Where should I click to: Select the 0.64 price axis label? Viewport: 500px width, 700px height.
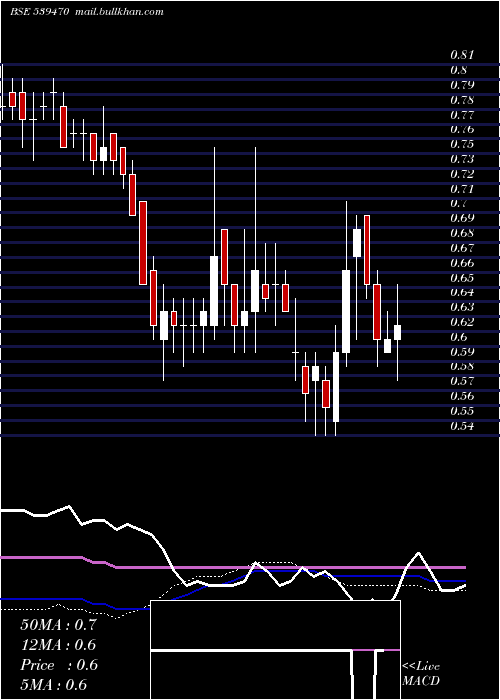click(x=462, y=292)
